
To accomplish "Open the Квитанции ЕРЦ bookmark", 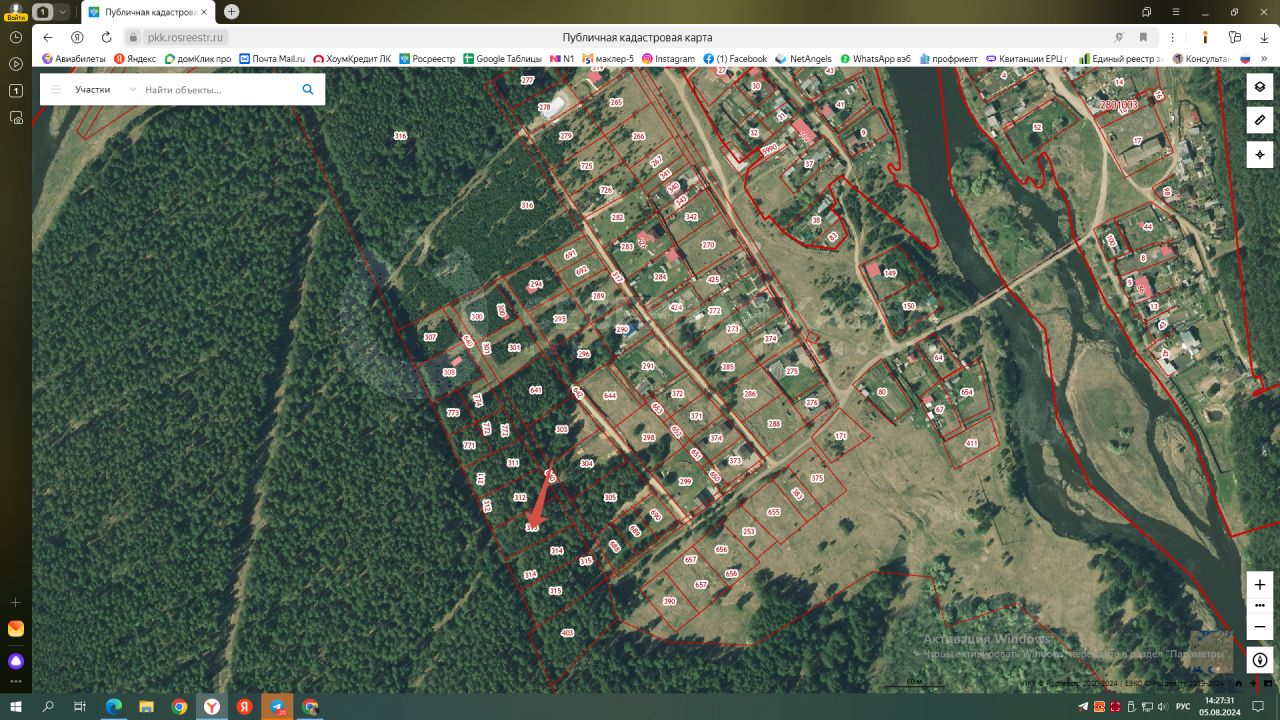I will pos(1027,59).
